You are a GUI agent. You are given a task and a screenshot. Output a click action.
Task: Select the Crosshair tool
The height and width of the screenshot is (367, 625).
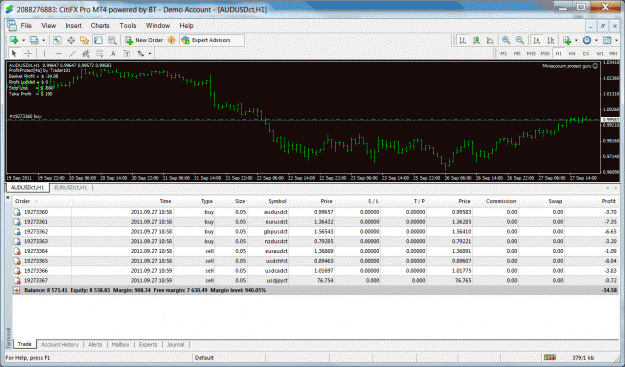click(28, 53)
